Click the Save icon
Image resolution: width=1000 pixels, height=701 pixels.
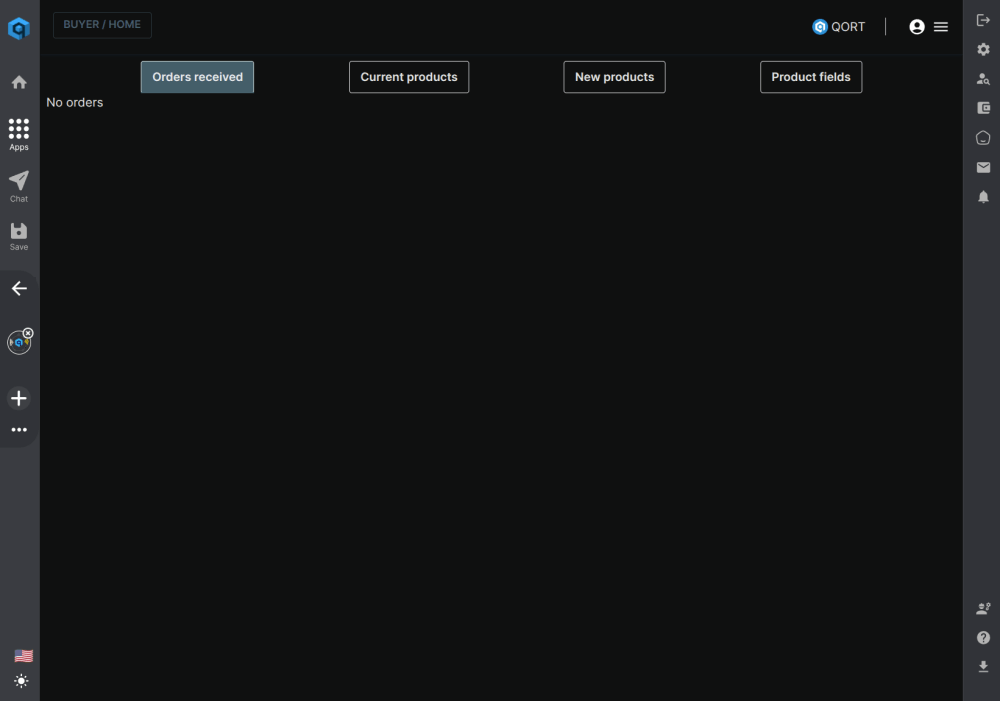coord(19,236)
